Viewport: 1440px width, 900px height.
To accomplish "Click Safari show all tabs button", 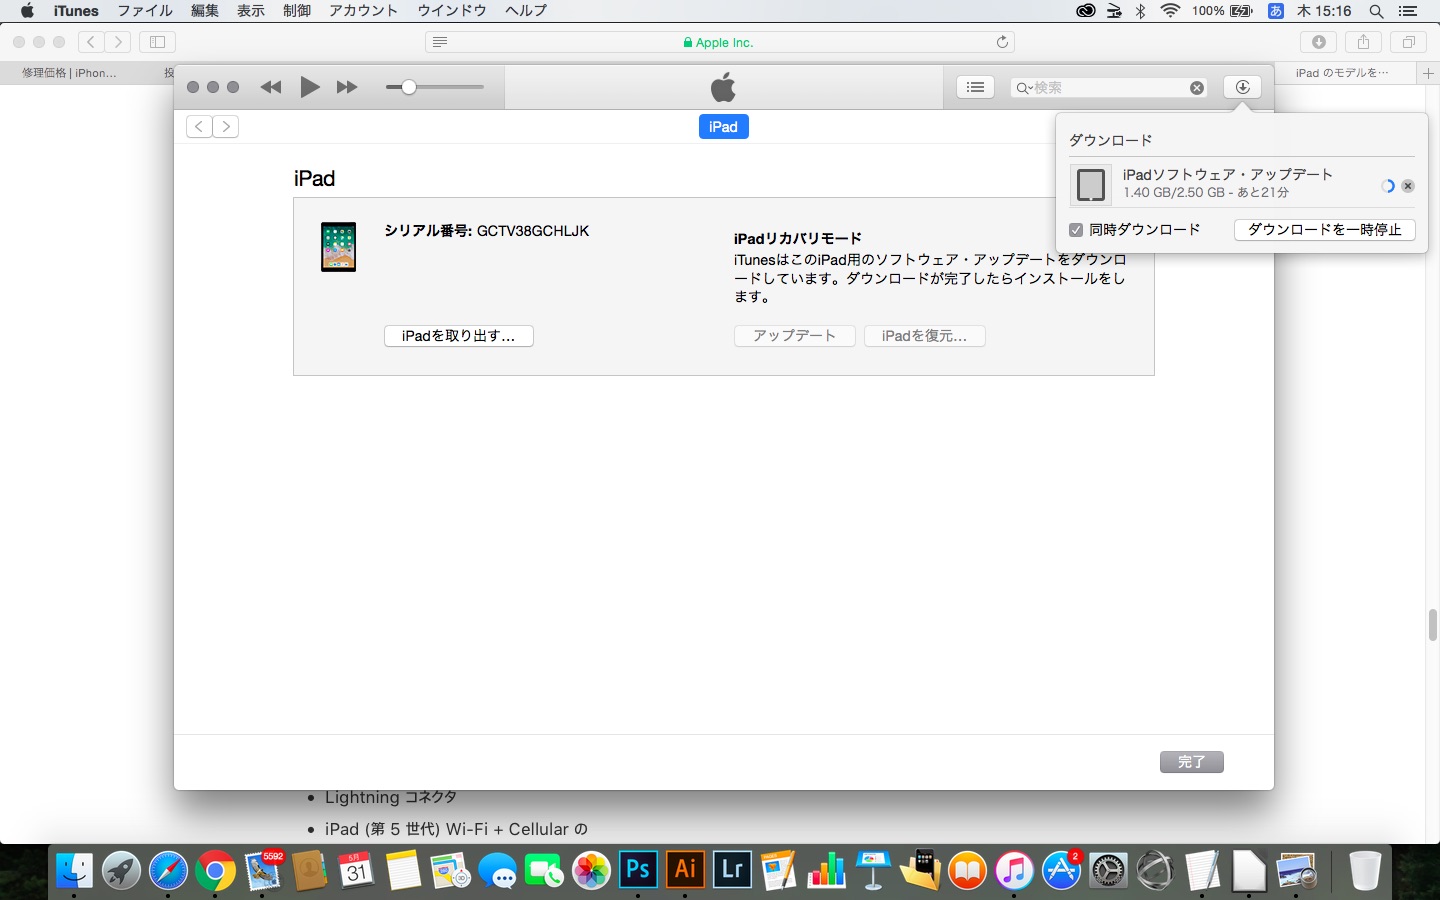I will [1408, 42].
